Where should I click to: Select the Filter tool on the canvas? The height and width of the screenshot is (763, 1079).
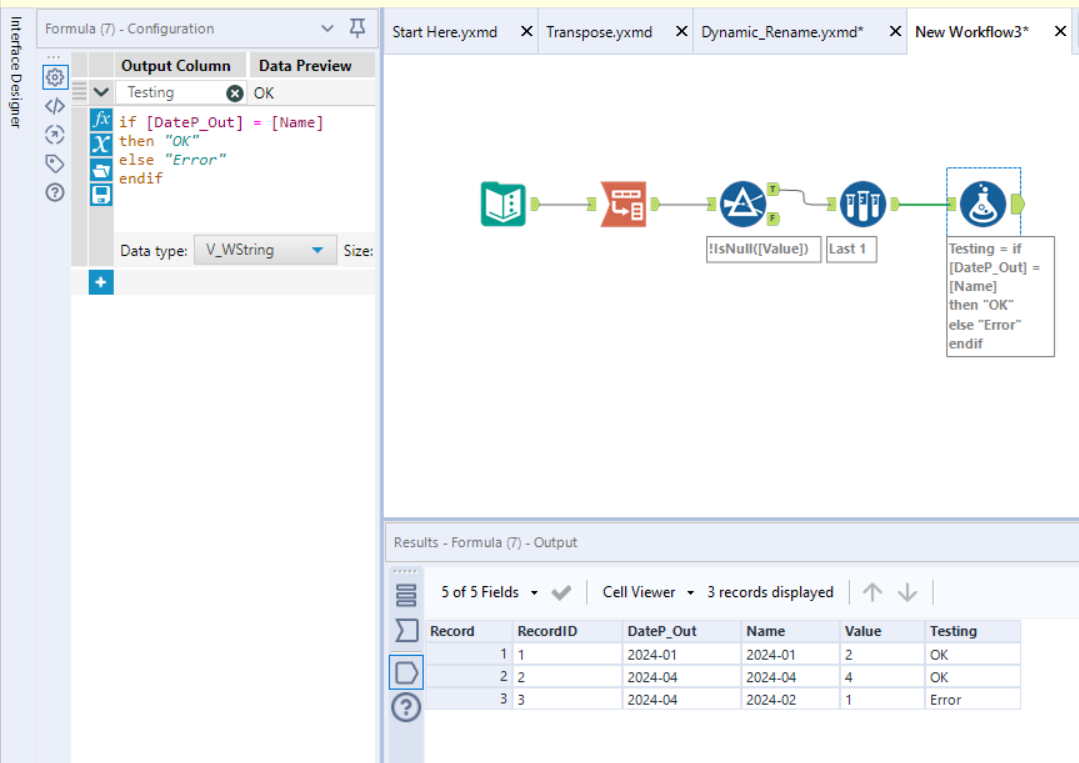(744, 203)
